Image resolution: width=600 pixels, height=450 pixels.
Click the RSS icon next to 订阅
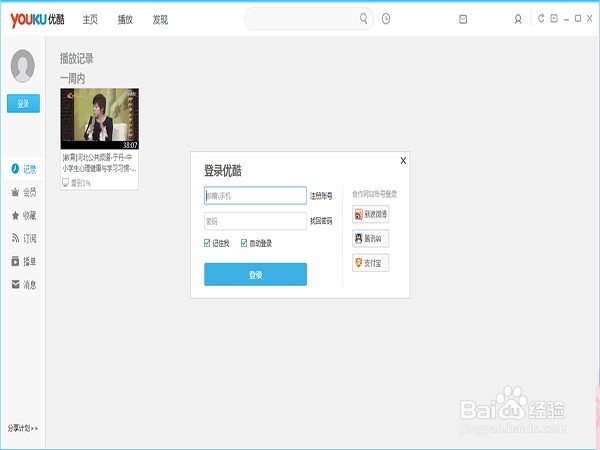tap(15, 239)
